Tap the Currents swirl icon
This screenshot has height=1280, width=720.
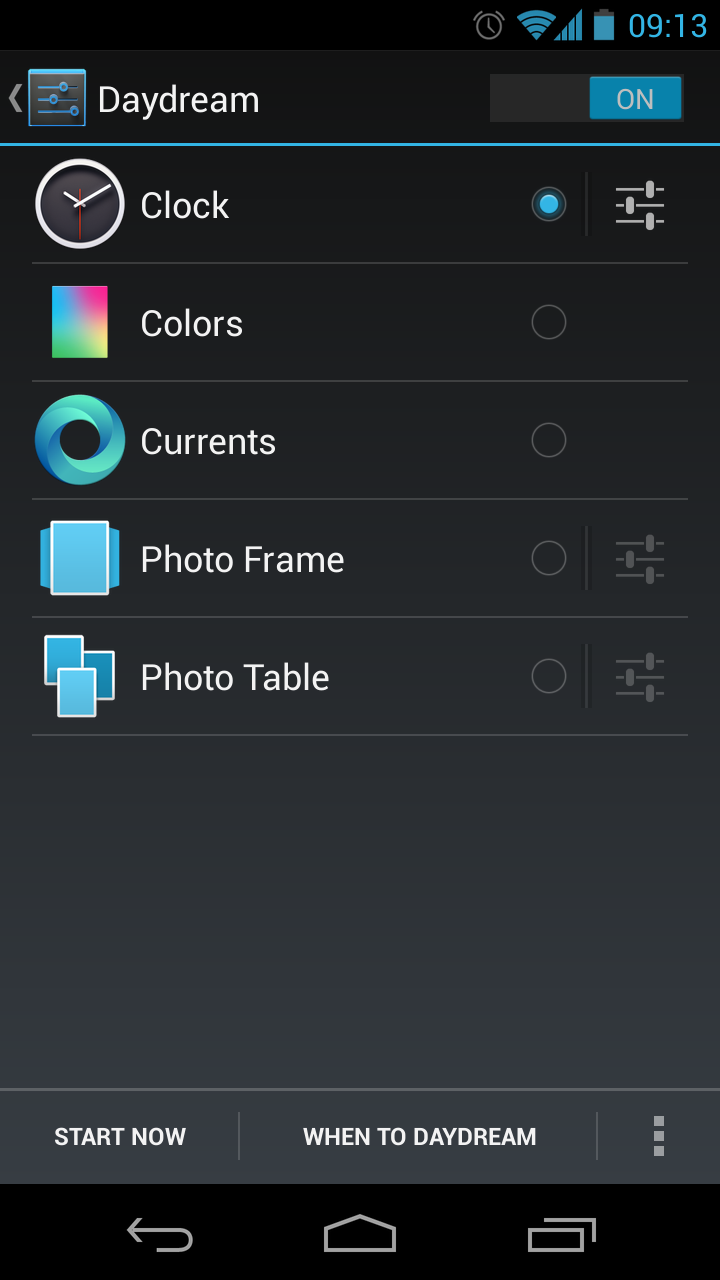click(x=80, y=440)
